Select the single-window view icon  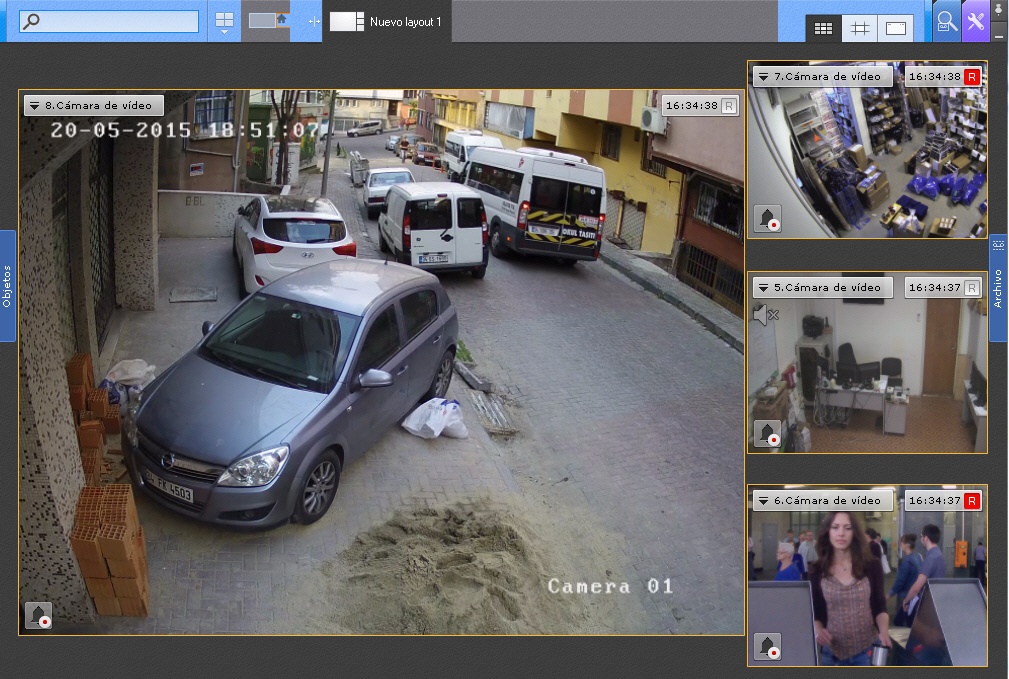coord(895,29)
